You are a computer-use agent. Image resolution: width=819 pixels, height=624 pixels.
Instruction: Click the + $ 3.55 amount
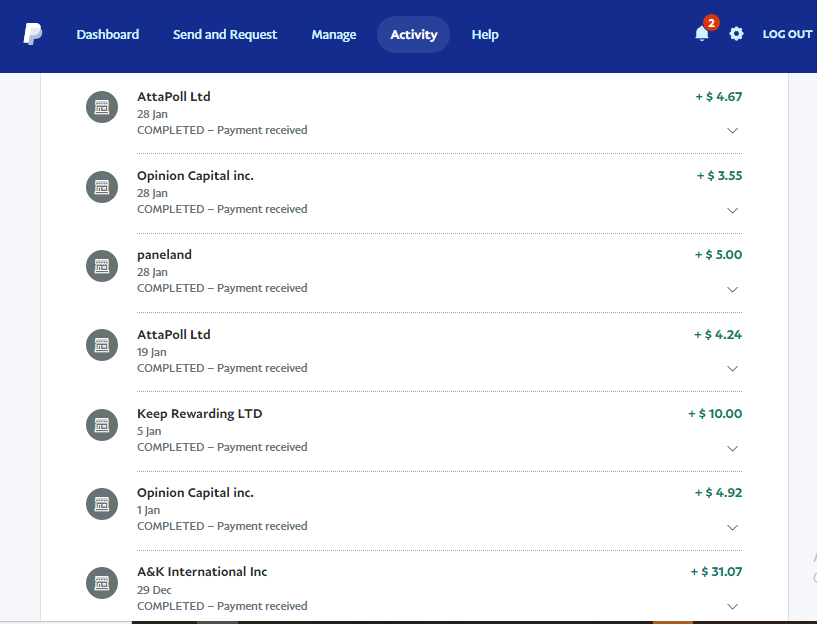(719, 175)
